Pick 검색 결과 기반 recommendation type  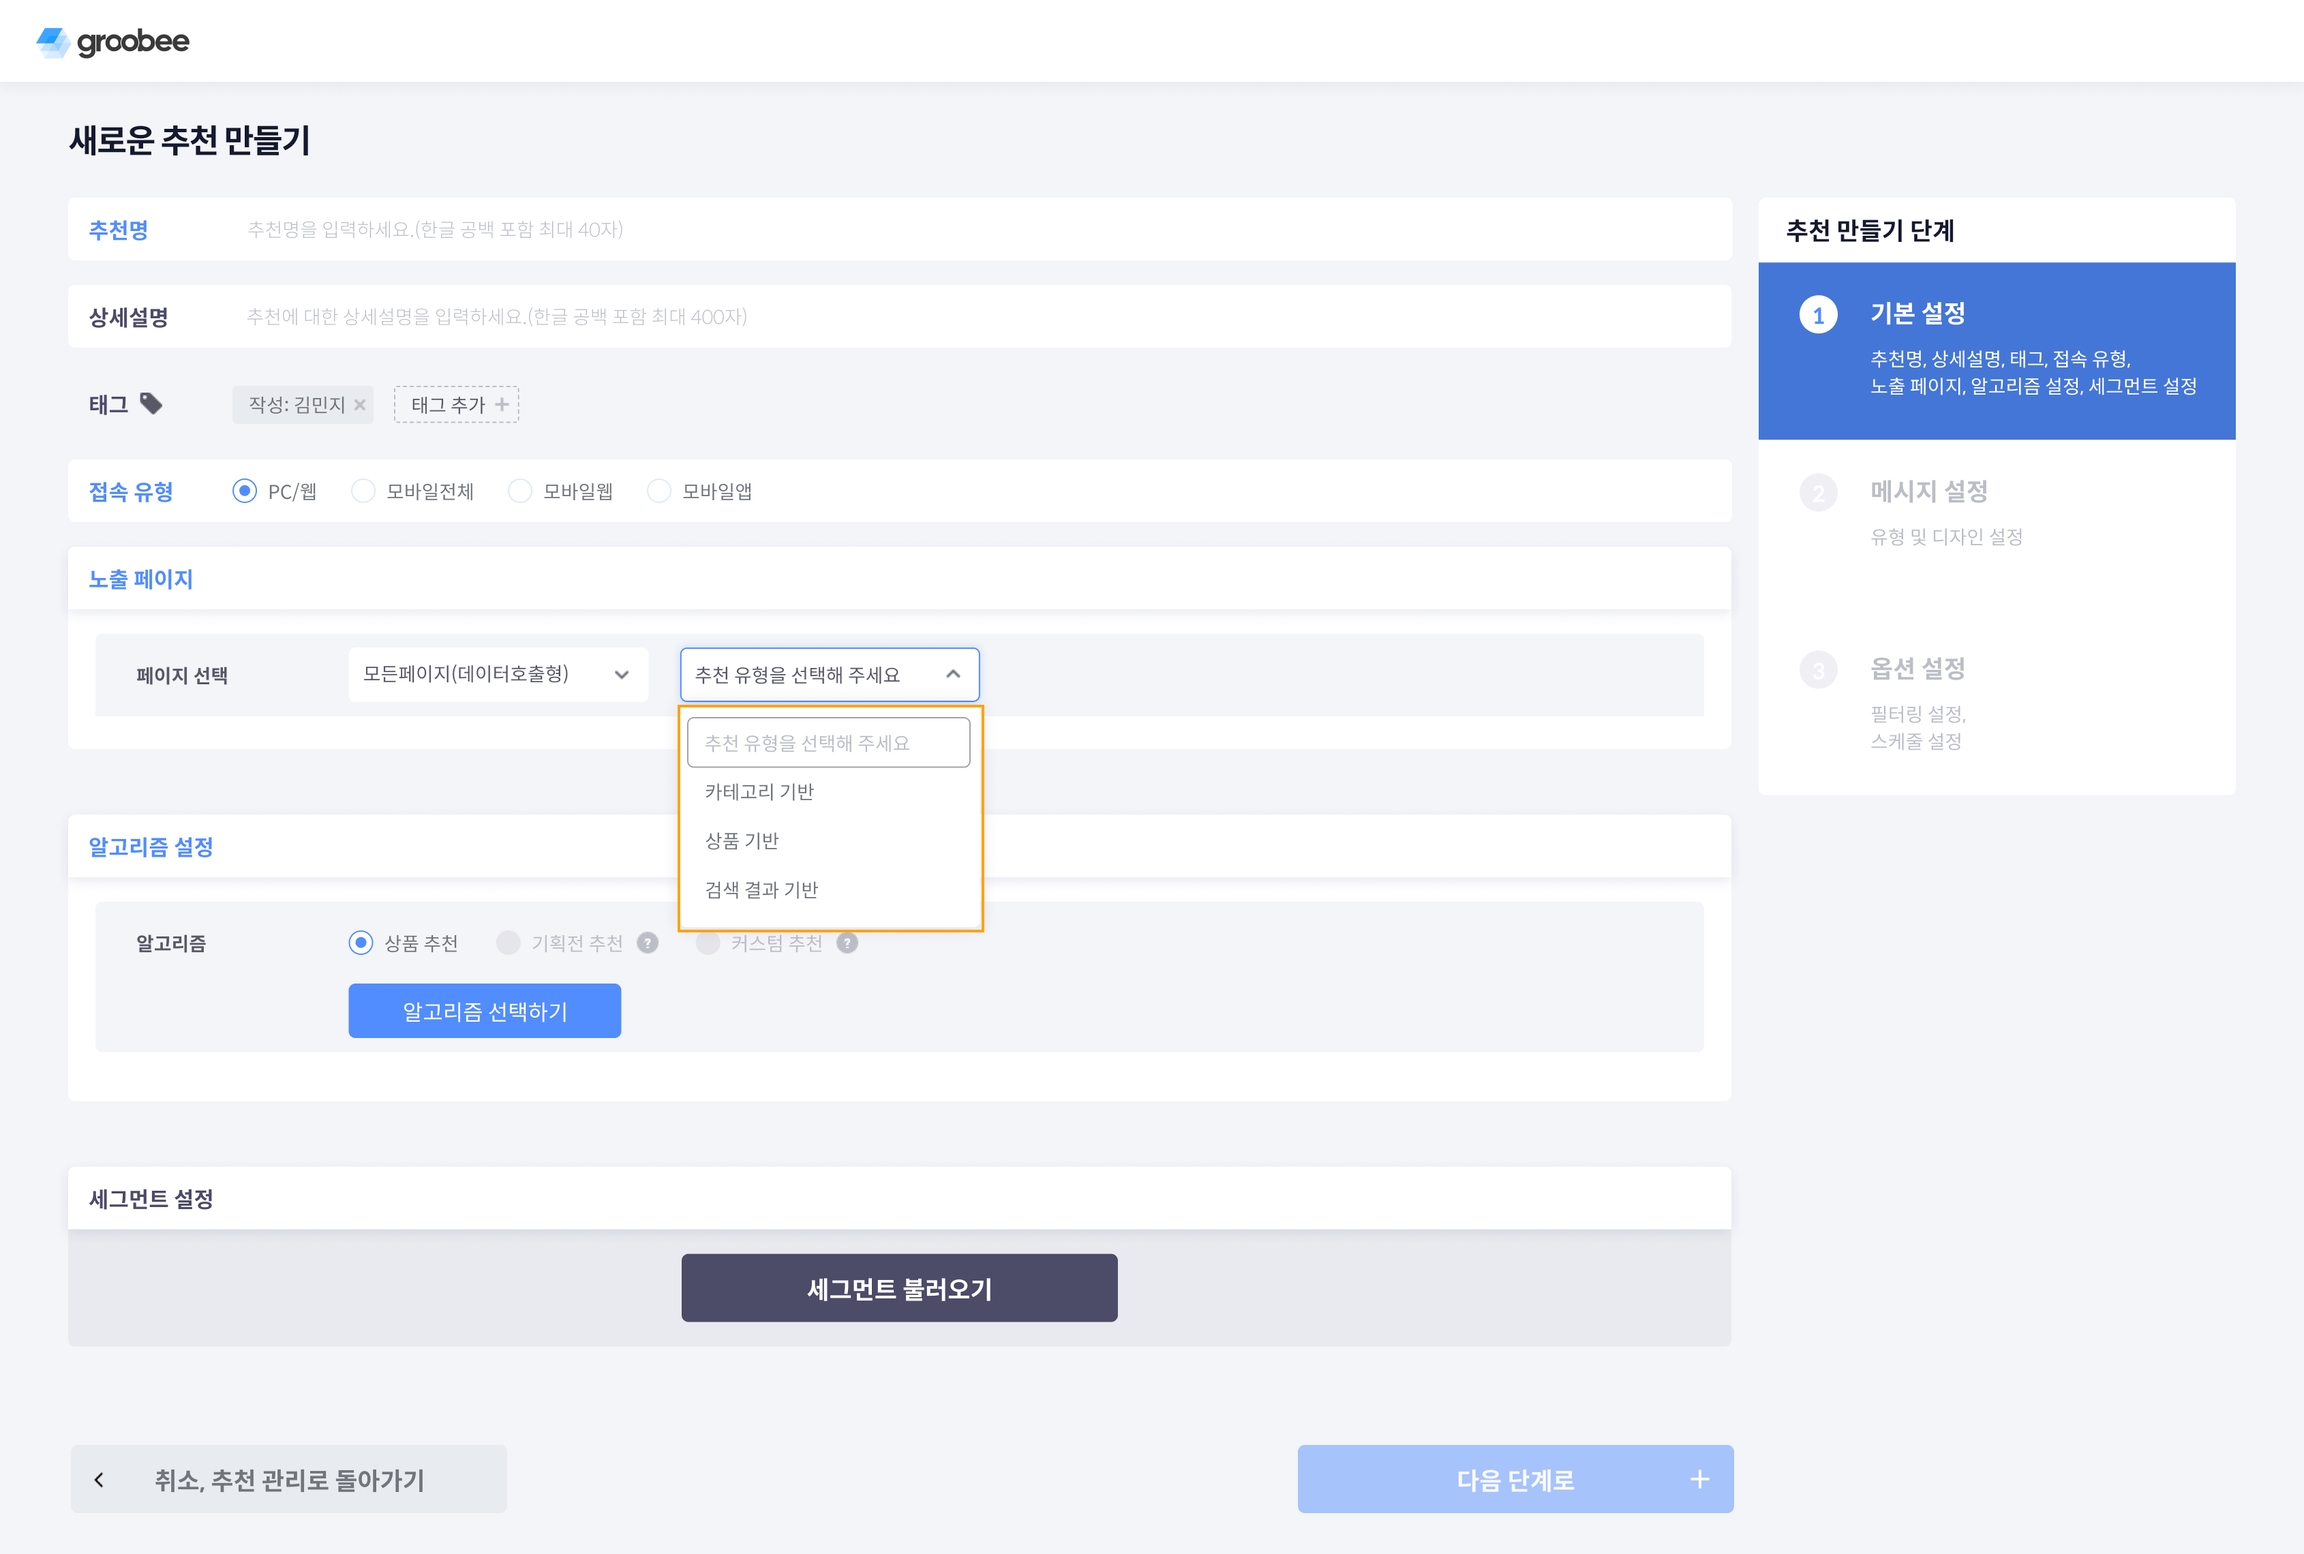761,890
